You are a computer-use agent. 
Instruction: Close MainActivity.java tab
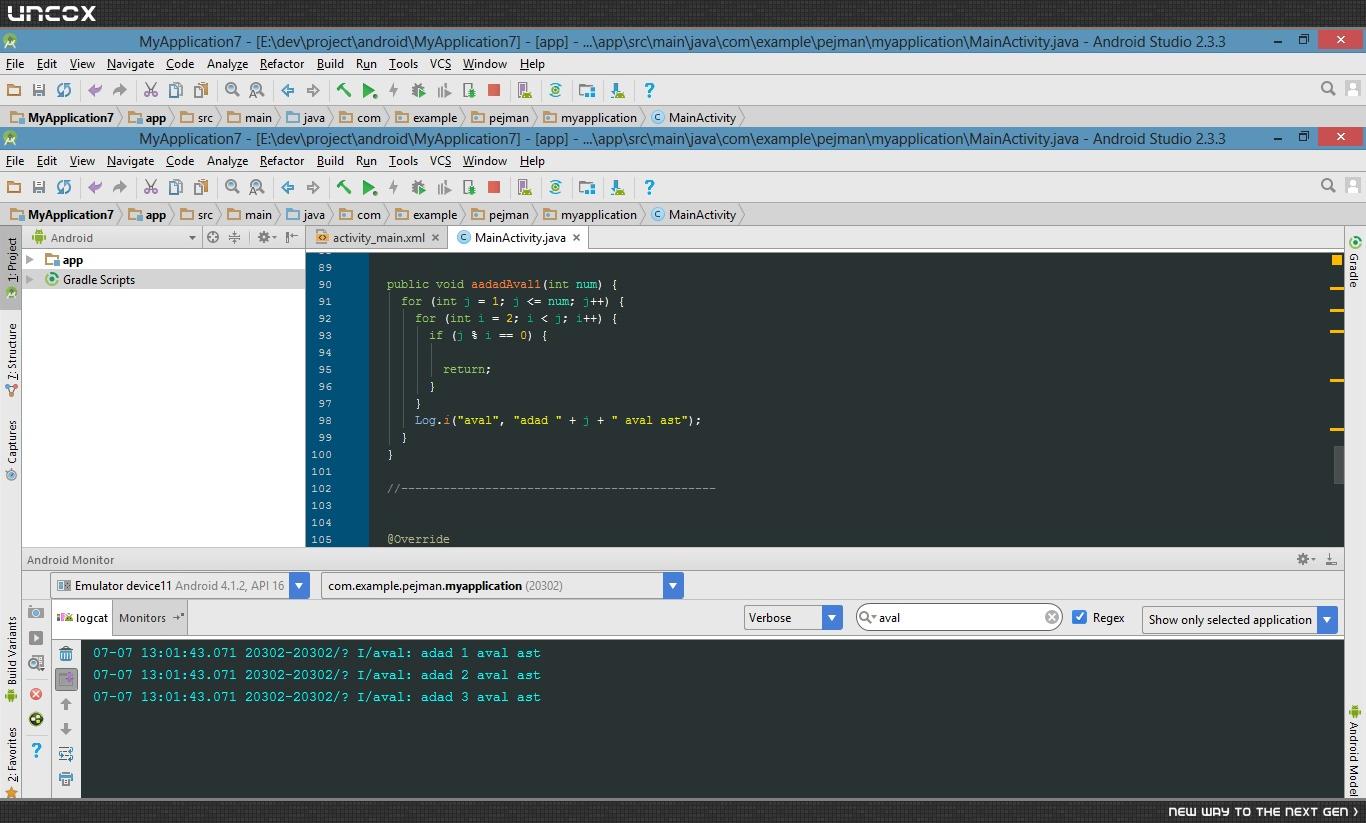(576, 237)
